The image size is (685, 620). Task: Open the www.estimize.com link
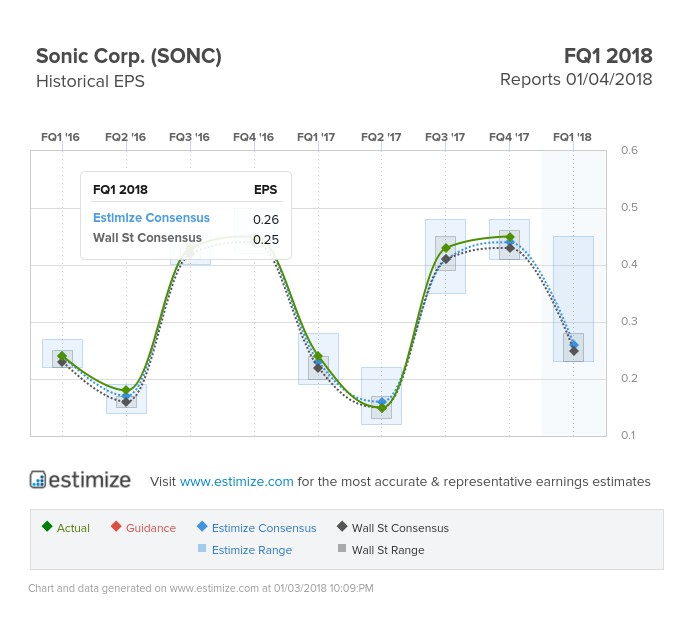[x=236, y=481]
